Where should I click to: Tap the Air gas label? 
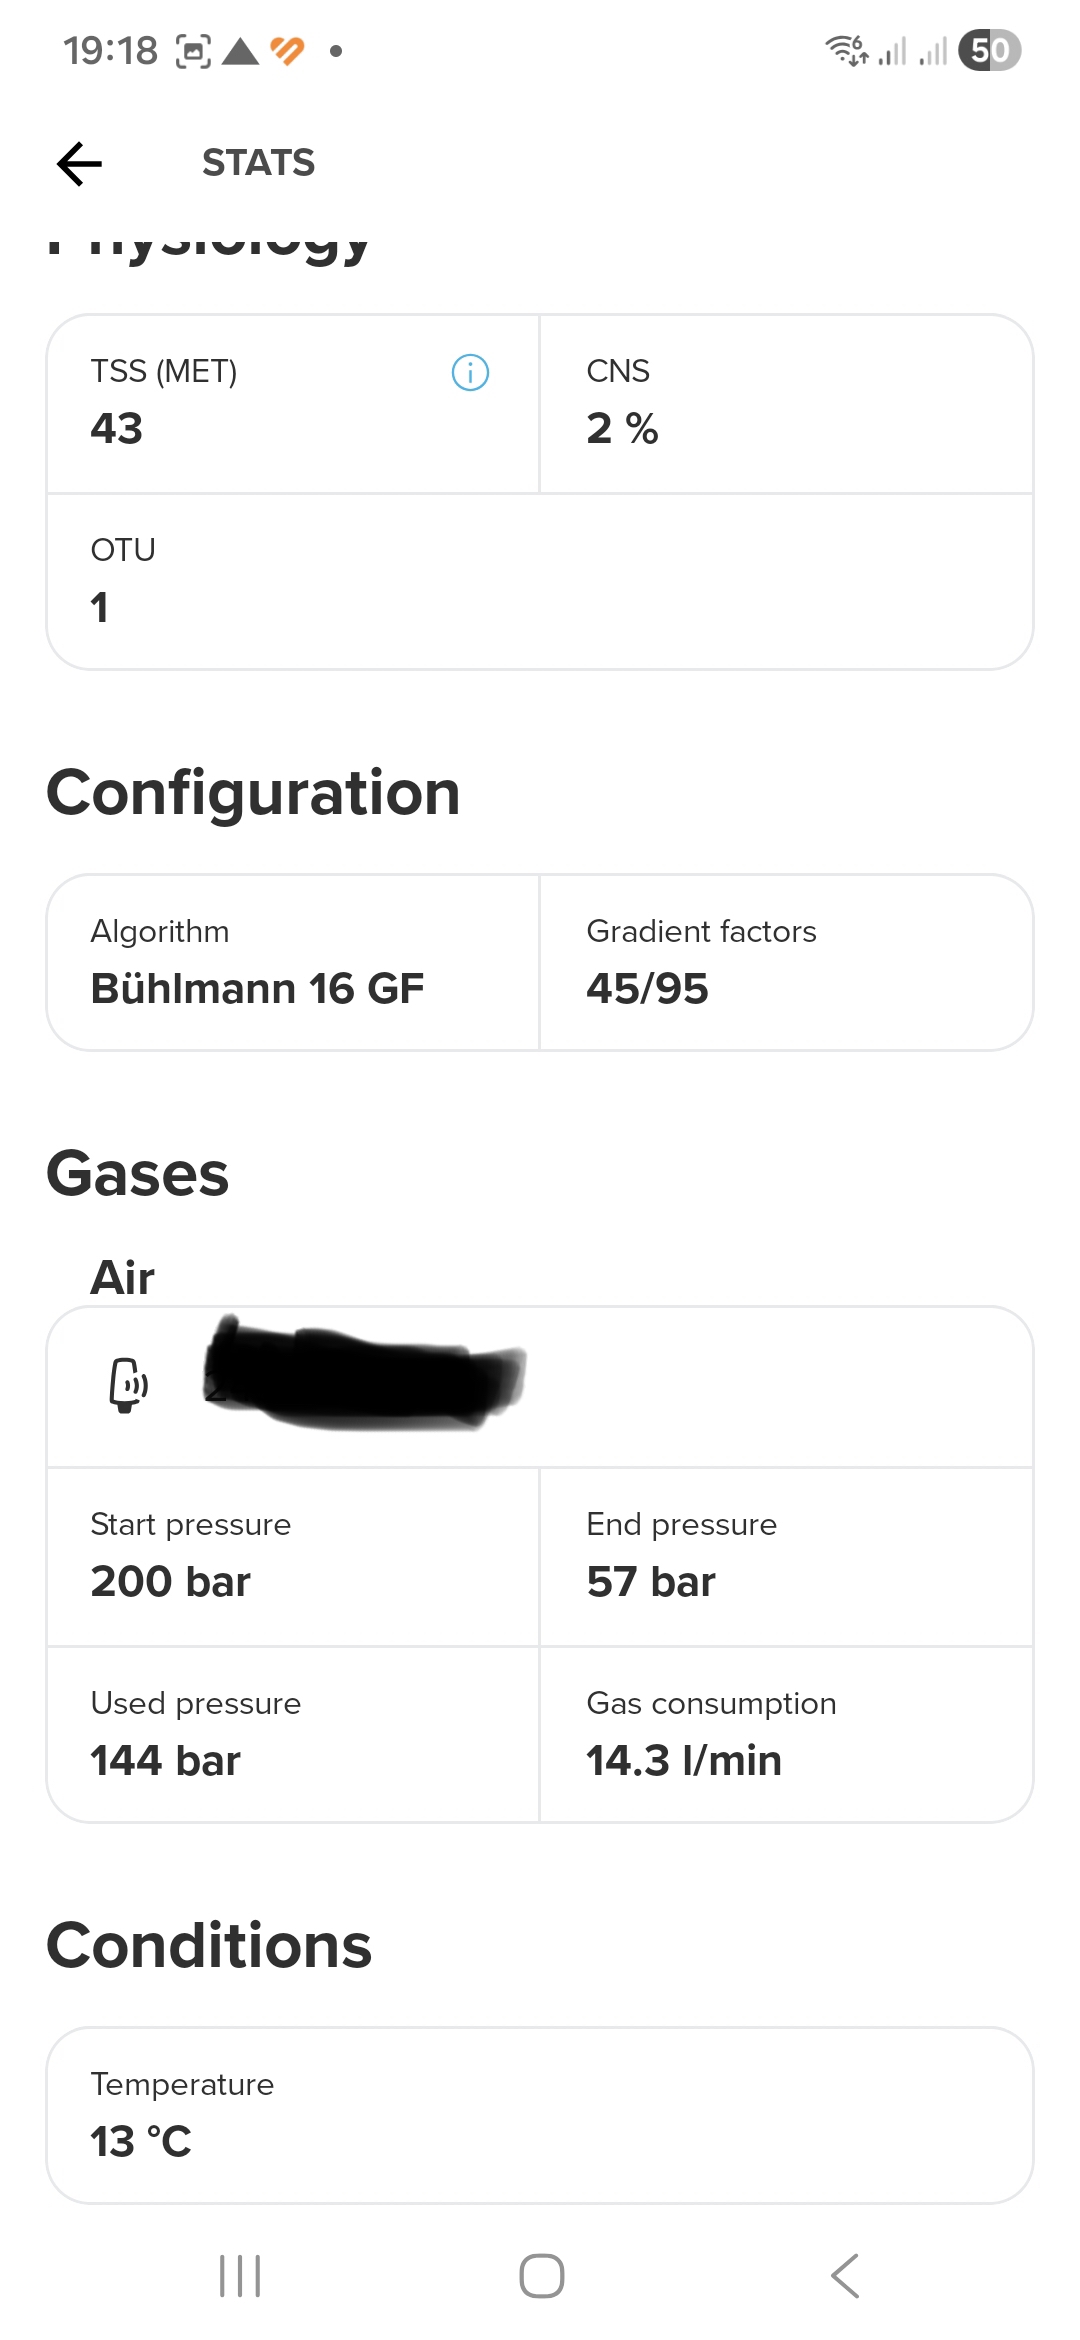(x=123, y=1278)
